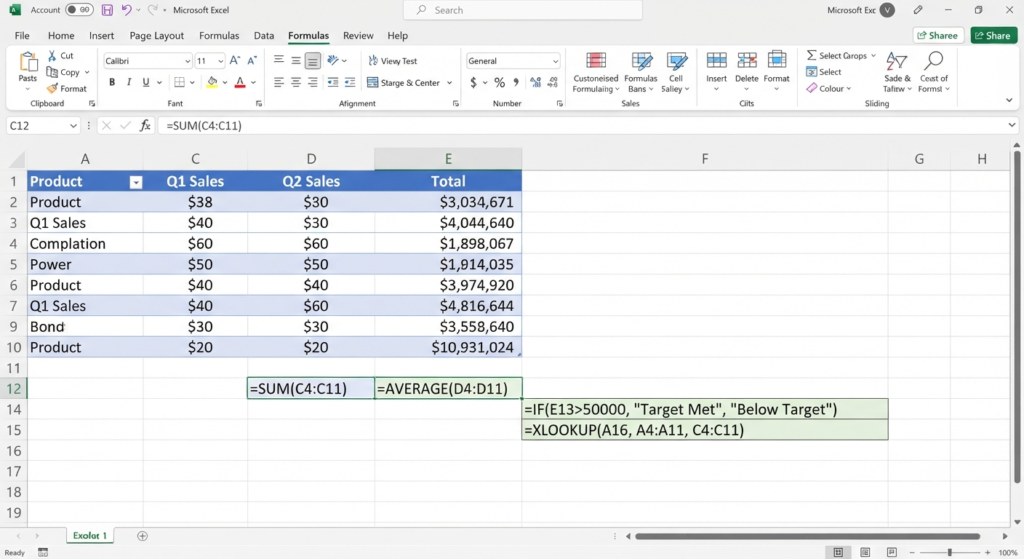Click Increase Decimal icon
The image size is (1024, 559).
[x=536, y=82]
